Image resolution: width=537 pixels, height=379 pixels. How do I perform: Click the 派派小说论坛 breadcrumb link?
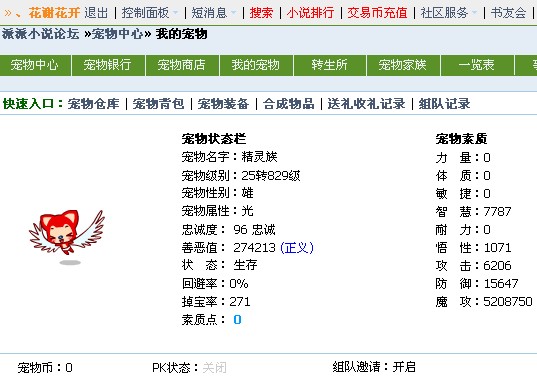40,34
